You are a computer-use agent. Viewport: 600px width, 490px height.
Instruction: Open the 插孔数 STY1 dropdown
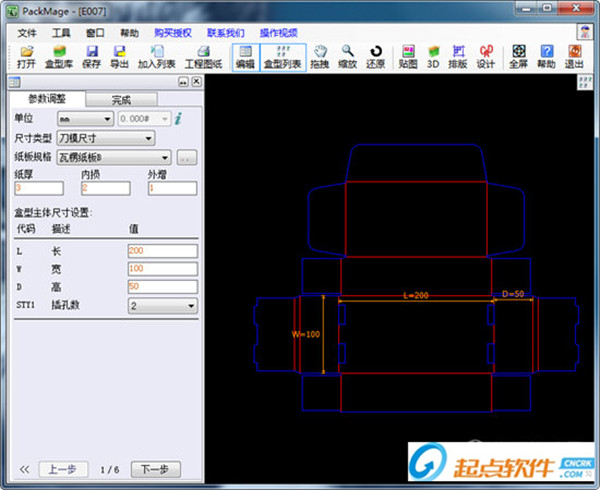point(162,305)
